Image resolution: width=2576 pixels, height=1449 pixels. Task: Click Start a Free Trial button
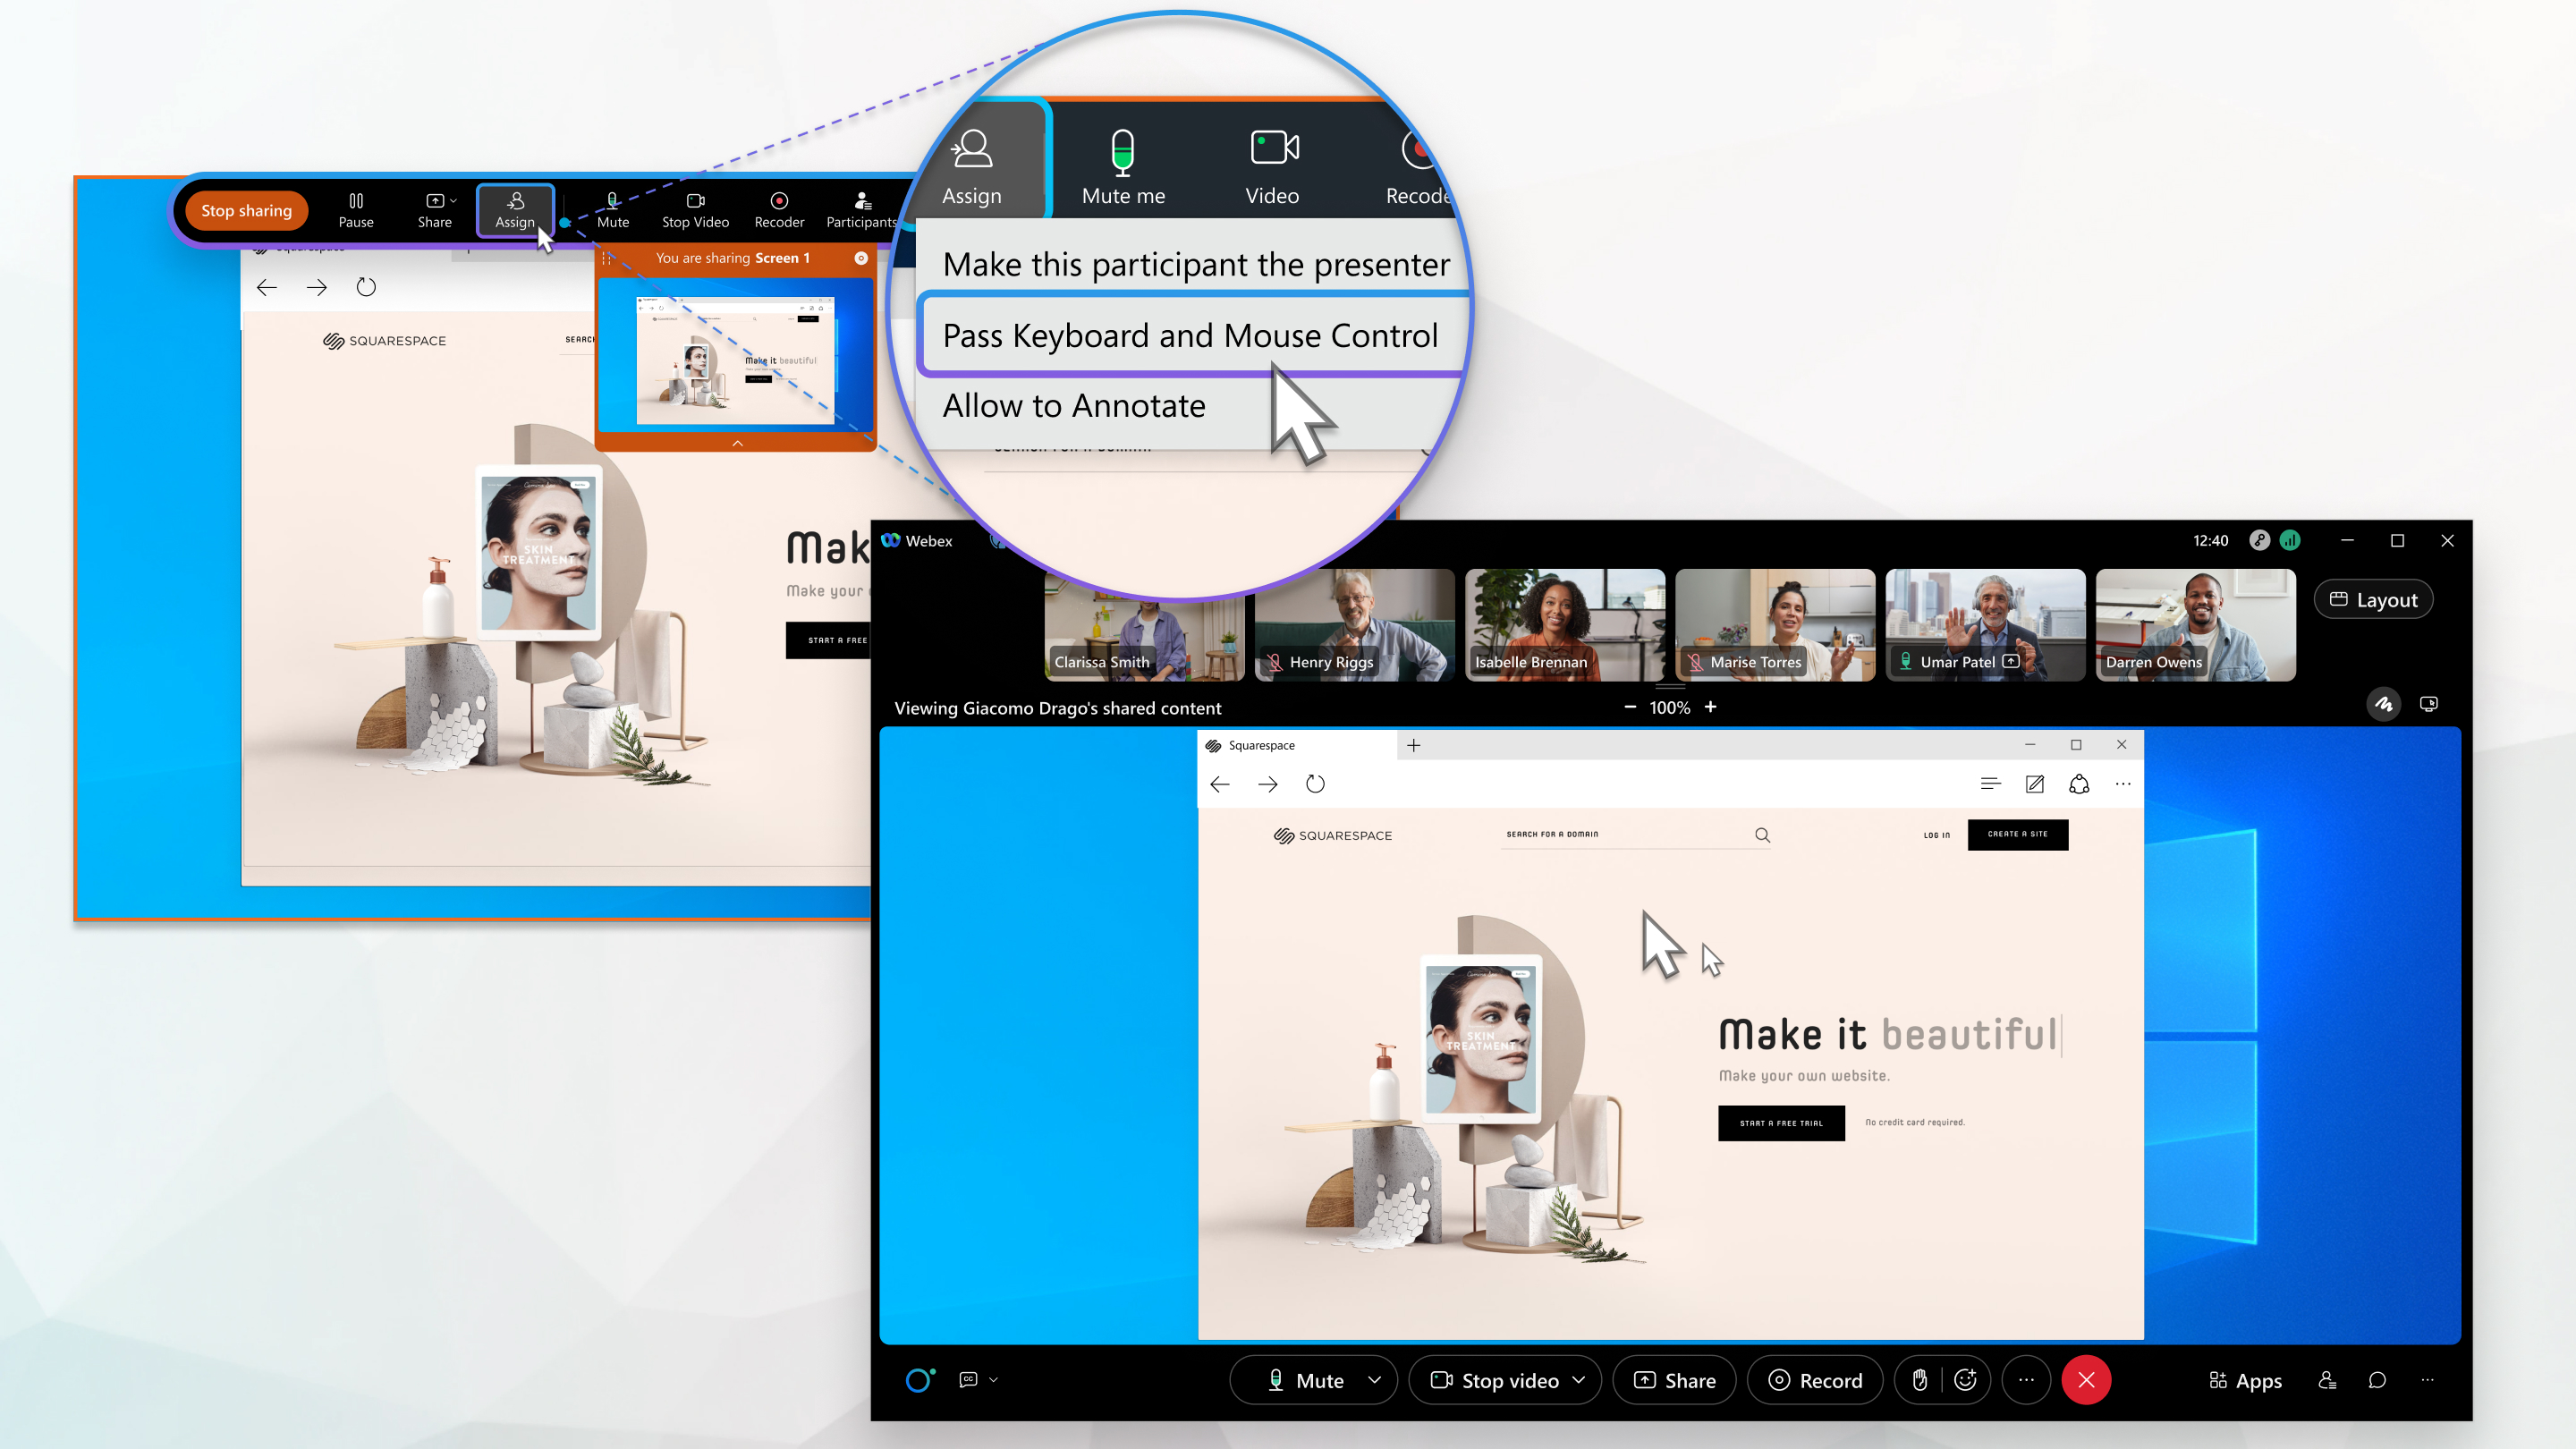click(1780, 1122)
